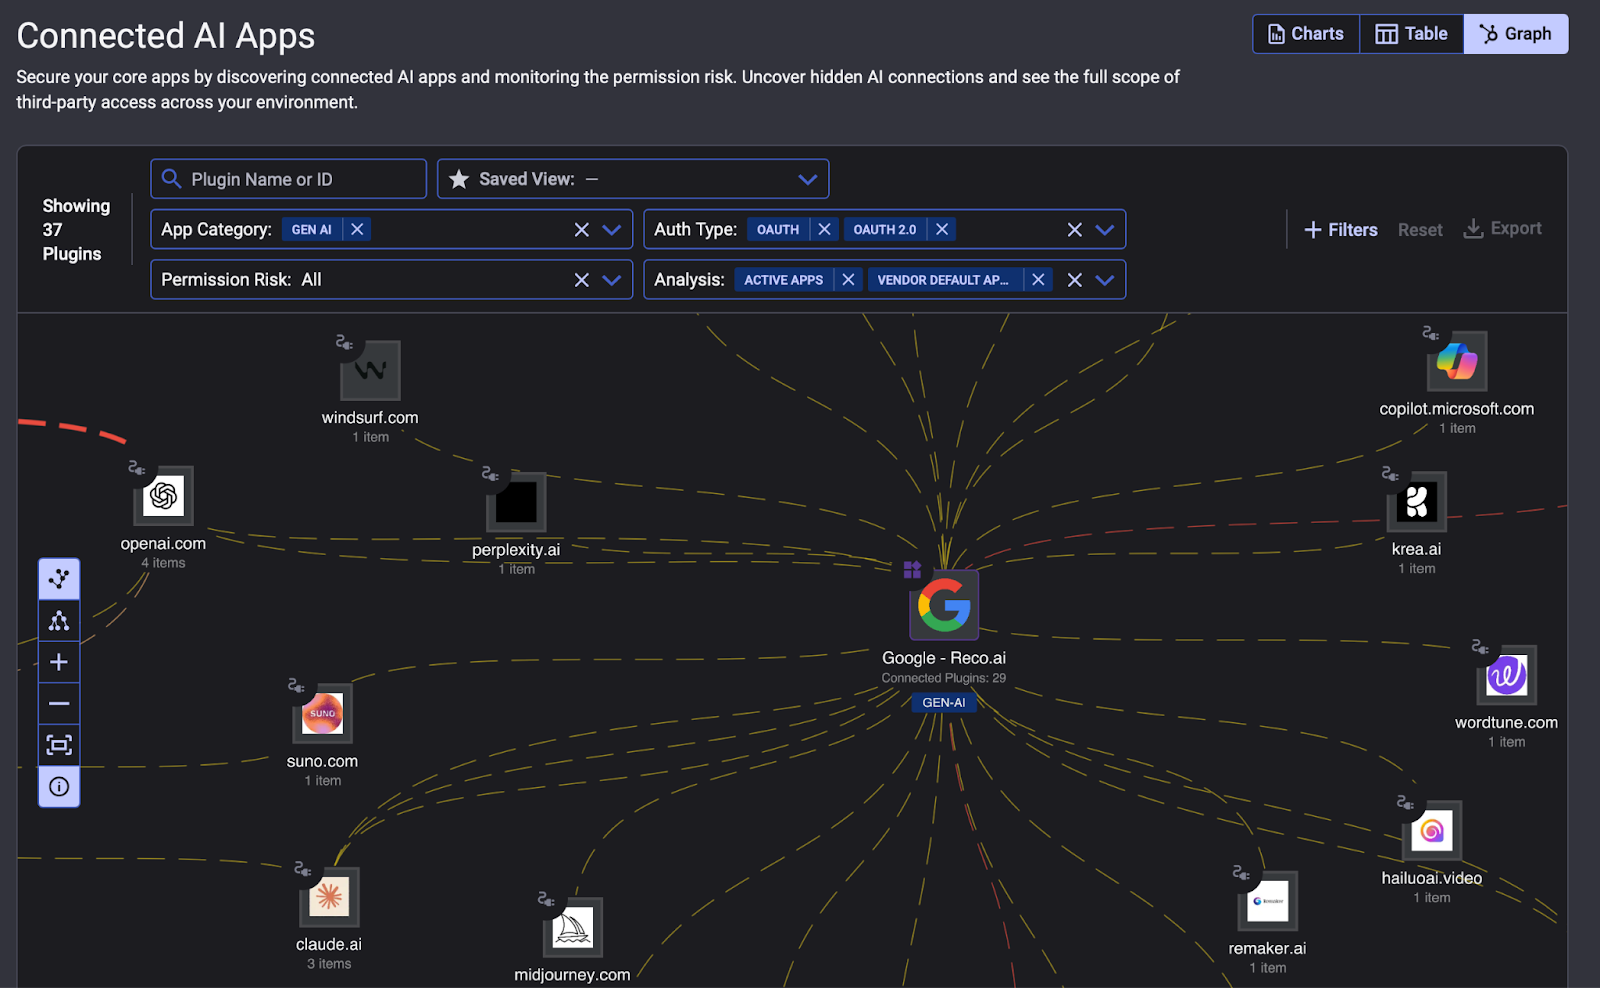Select the hailuoai.video plugin node
The height and width of the screenshot is (988, 1600).
click(x=1432, y=831)
